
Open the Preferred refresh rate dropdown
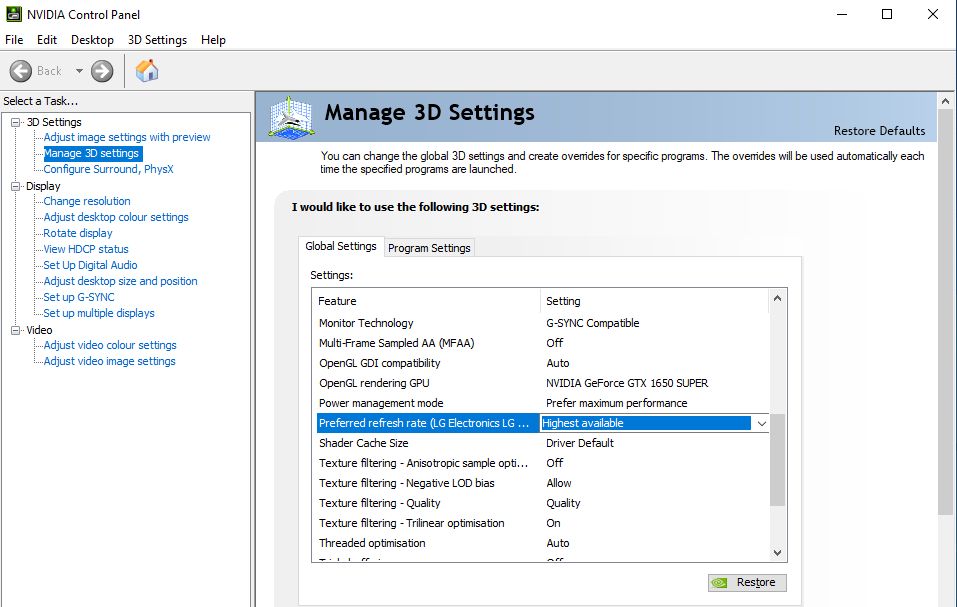tap(761, 423)
